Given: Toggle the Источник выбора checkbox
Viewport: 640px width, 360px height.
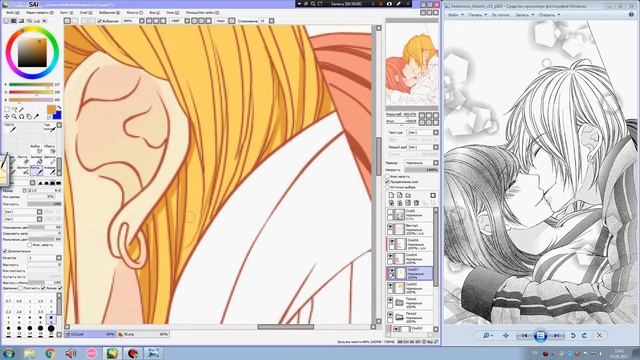Looking at the screenshot, I should coord(388,187).
